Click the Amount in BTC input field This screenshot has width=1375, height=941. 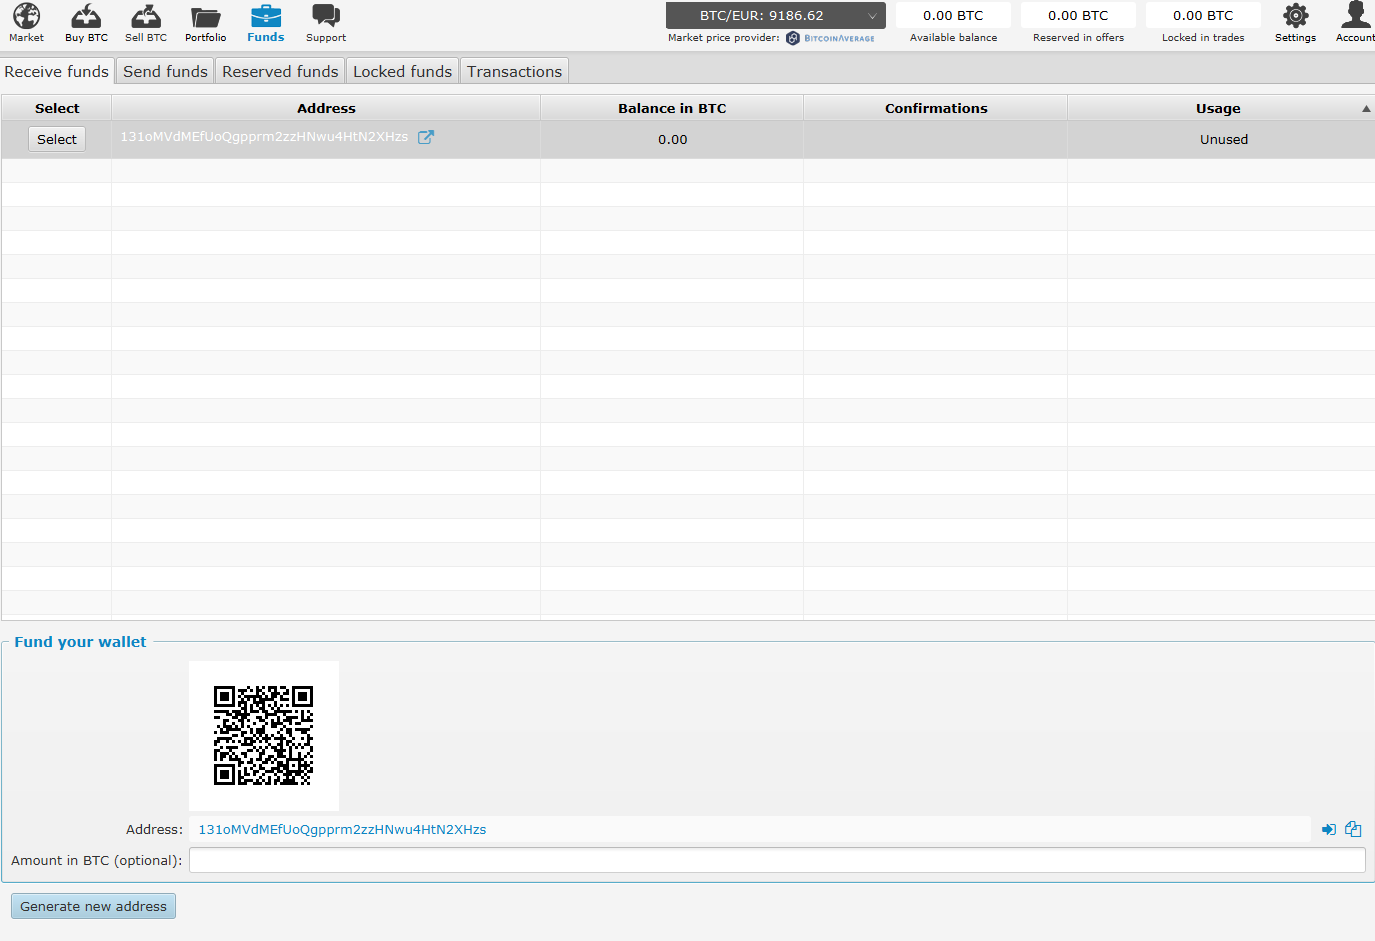pos(777,860)
